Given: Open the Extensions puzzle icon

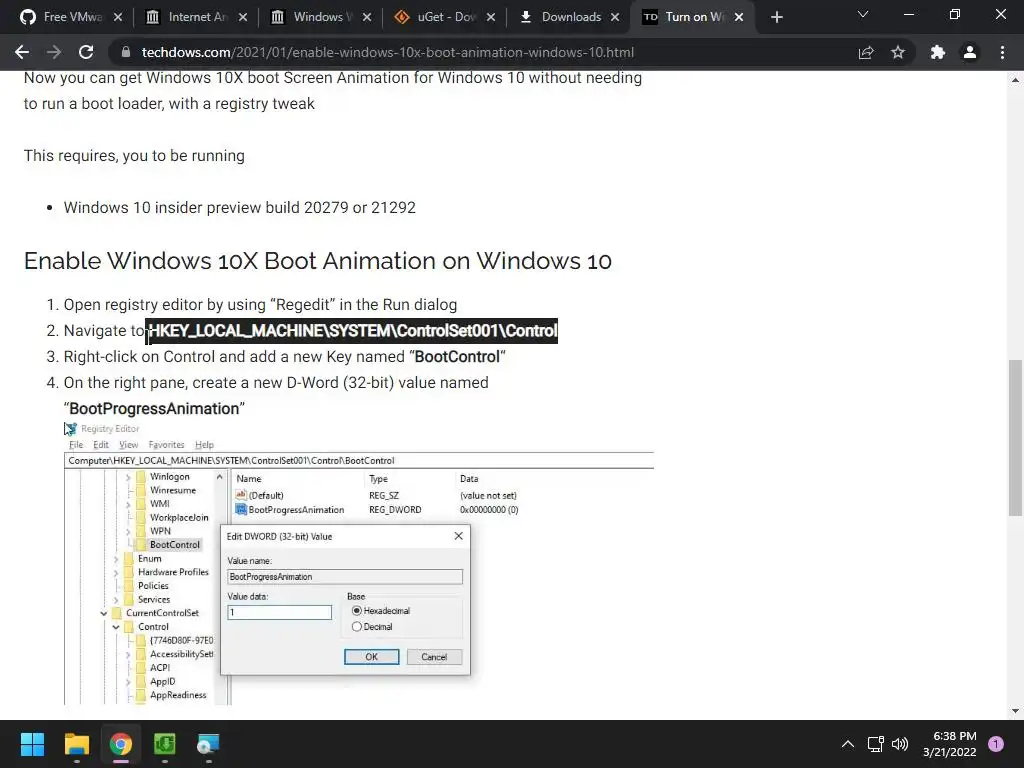Looking at the screenshot, I should 938,52.
